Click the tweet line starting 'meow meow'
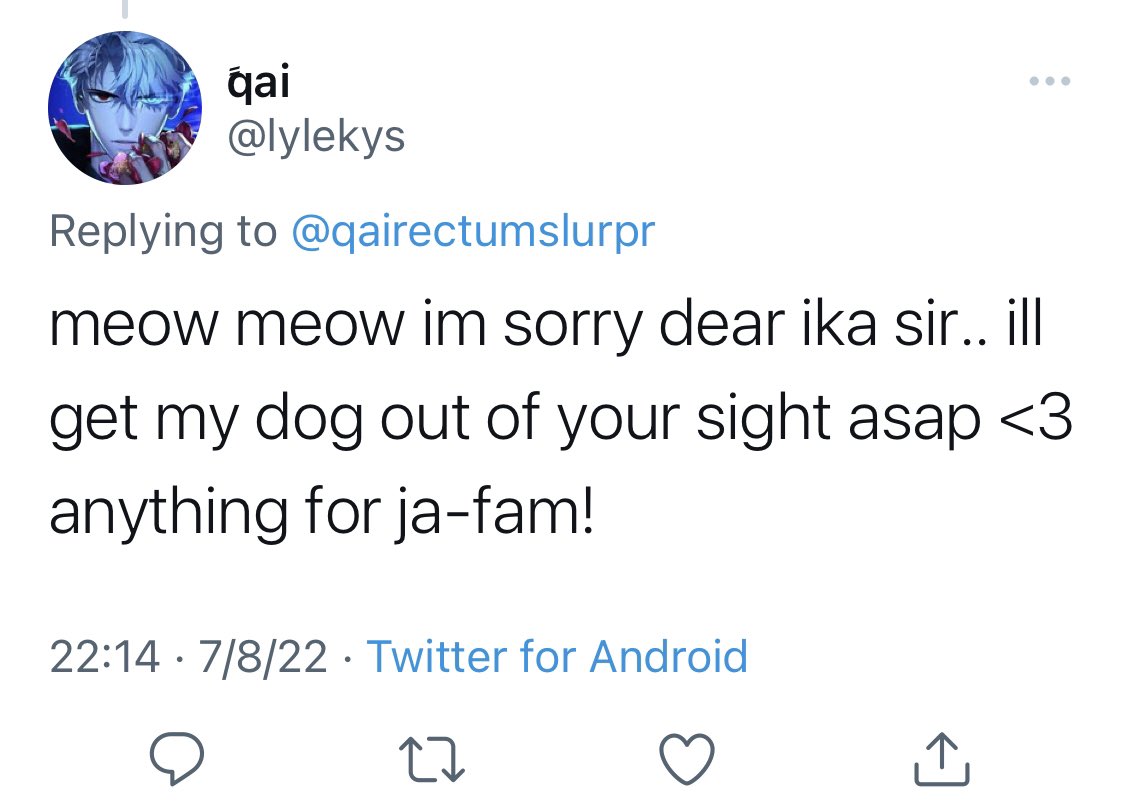The width and height of the screenshot is (1125, 811). tap(545, 324)
